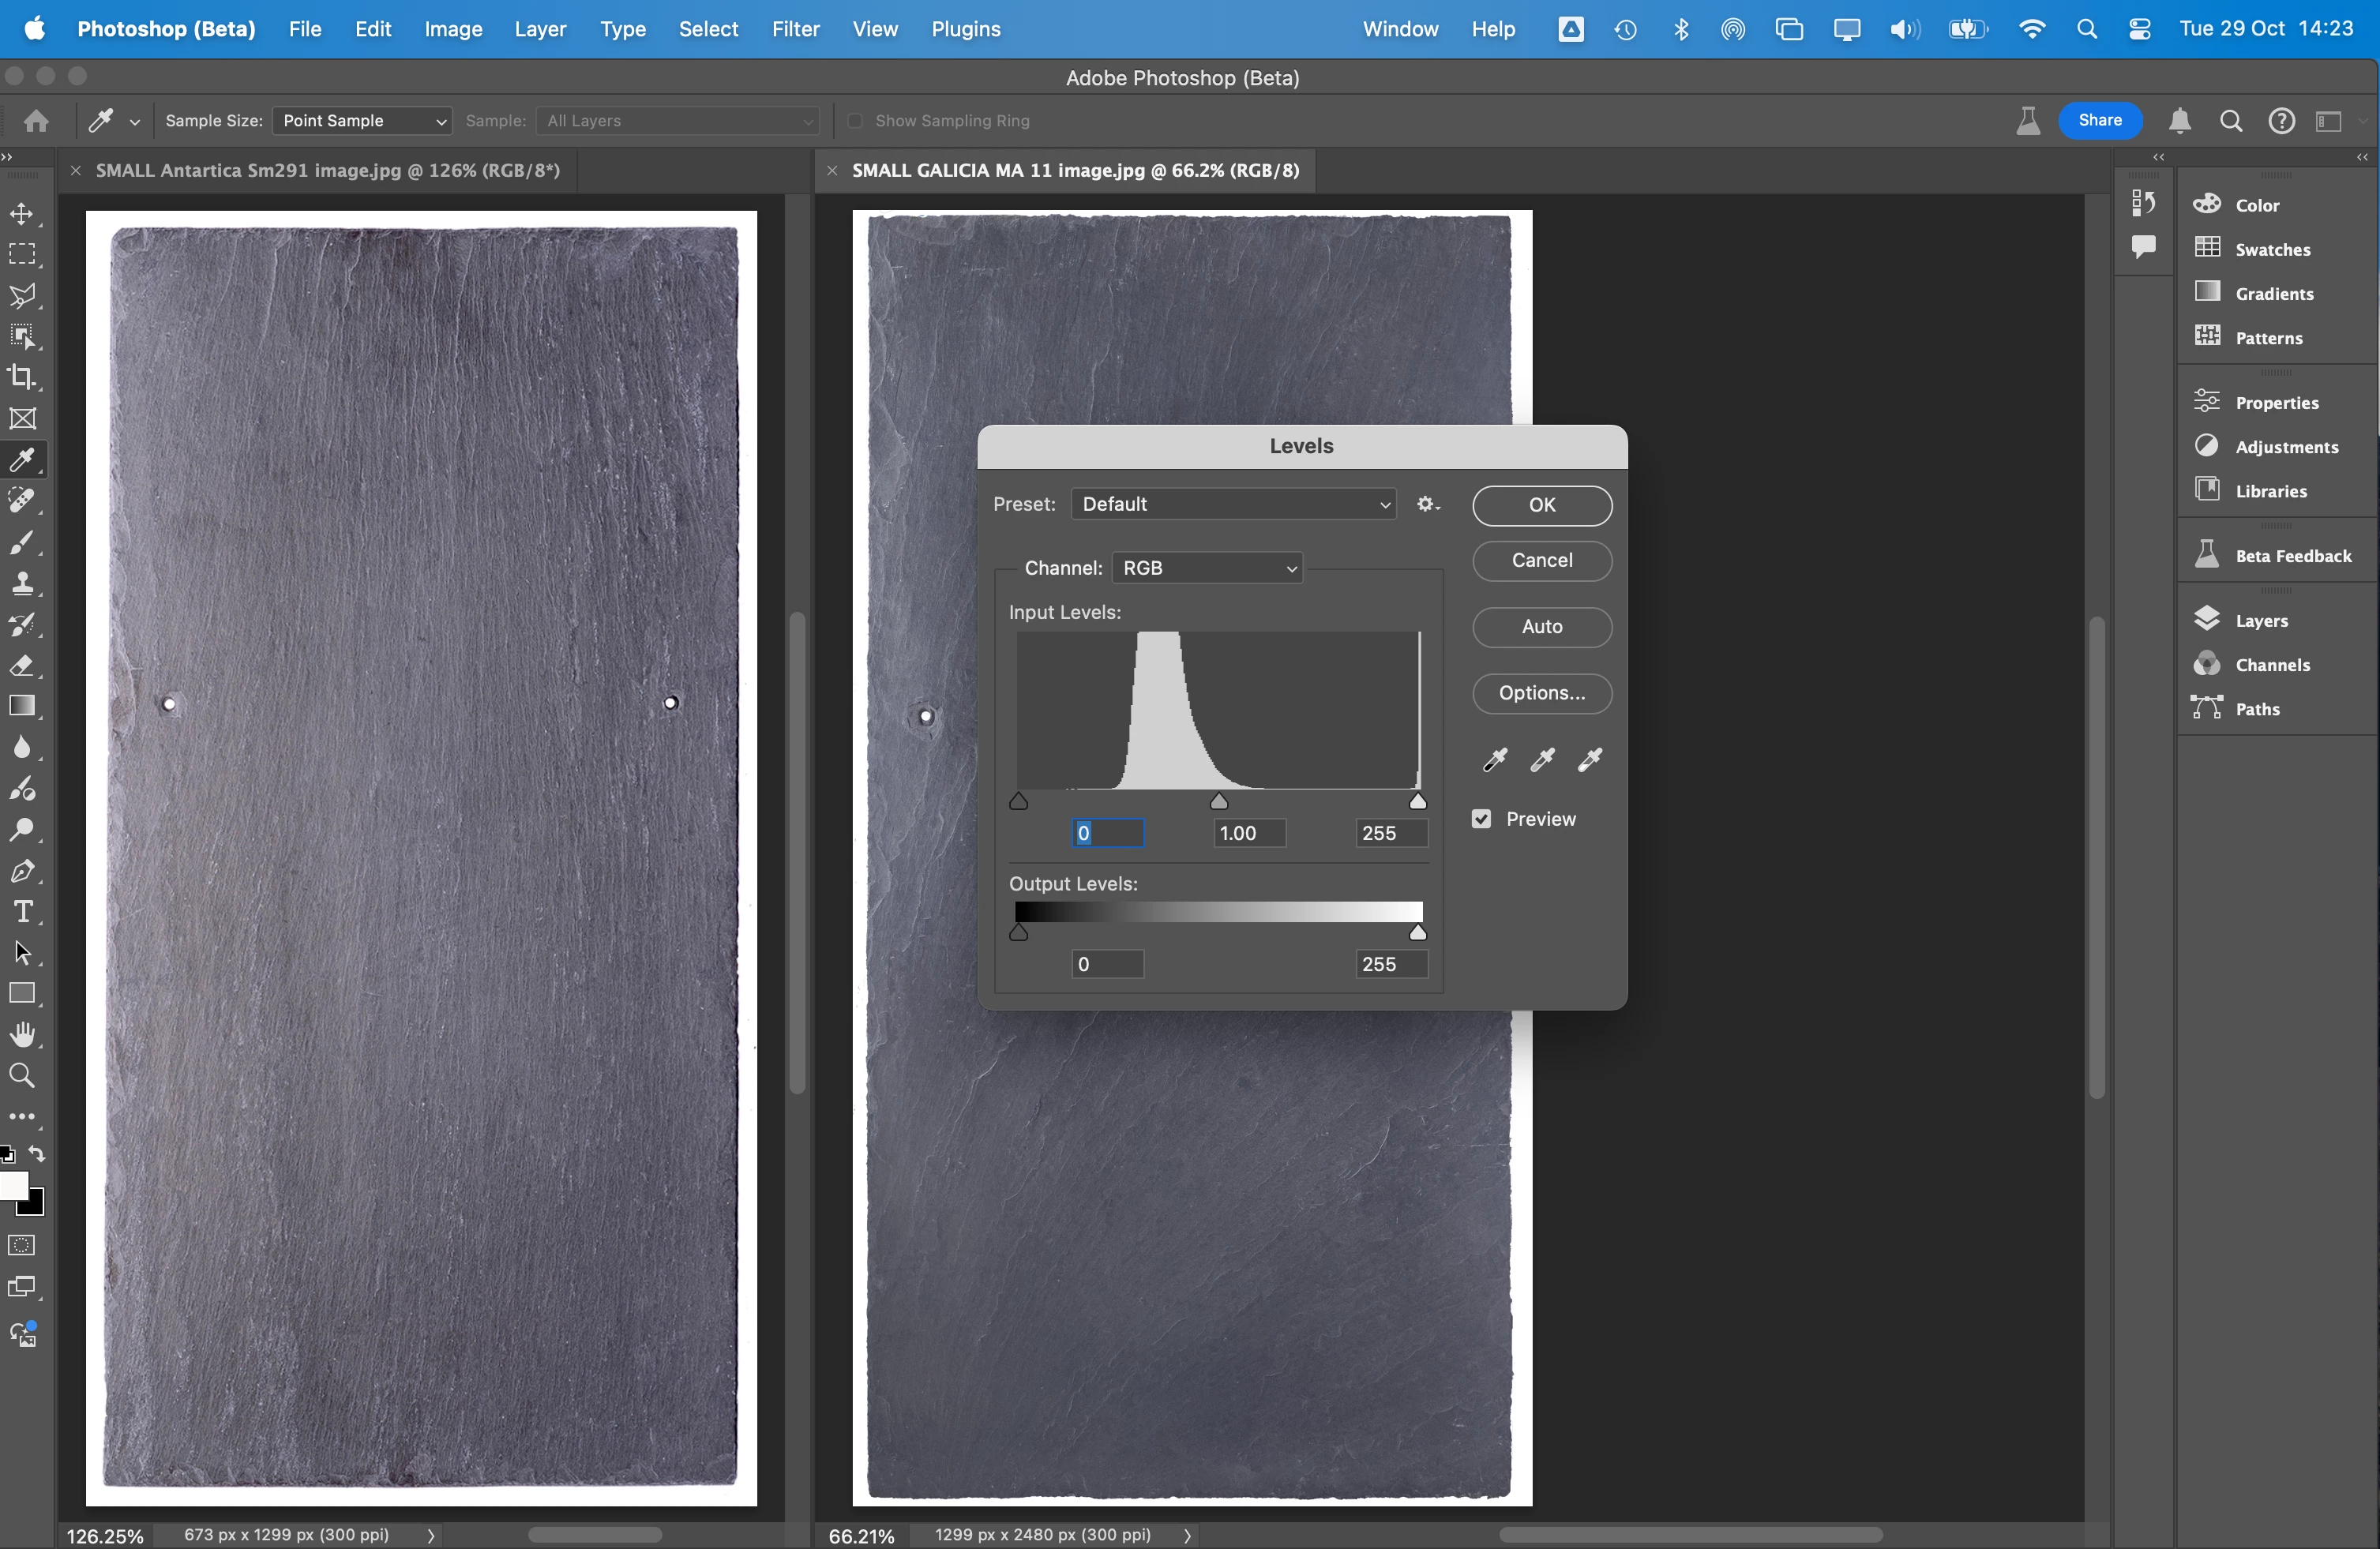This screenshot has height=1549, width=2380.
Task: Click the Levels preset gear icon
Action: pyautogui.click(x=1427, y=504)
